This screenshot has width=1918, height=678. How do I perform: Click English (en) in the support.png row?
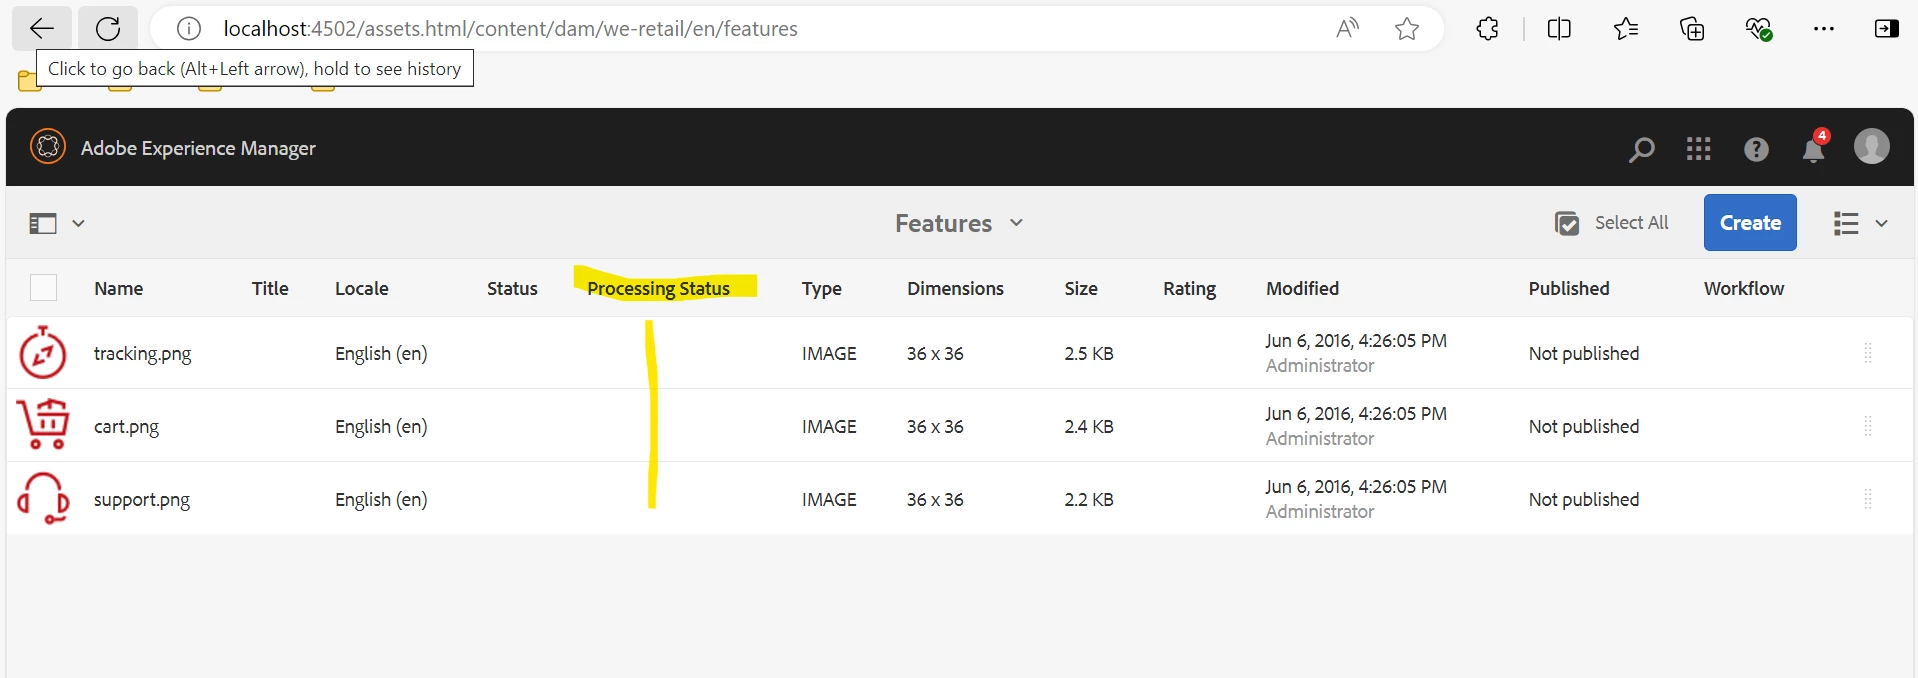[381, 499]
